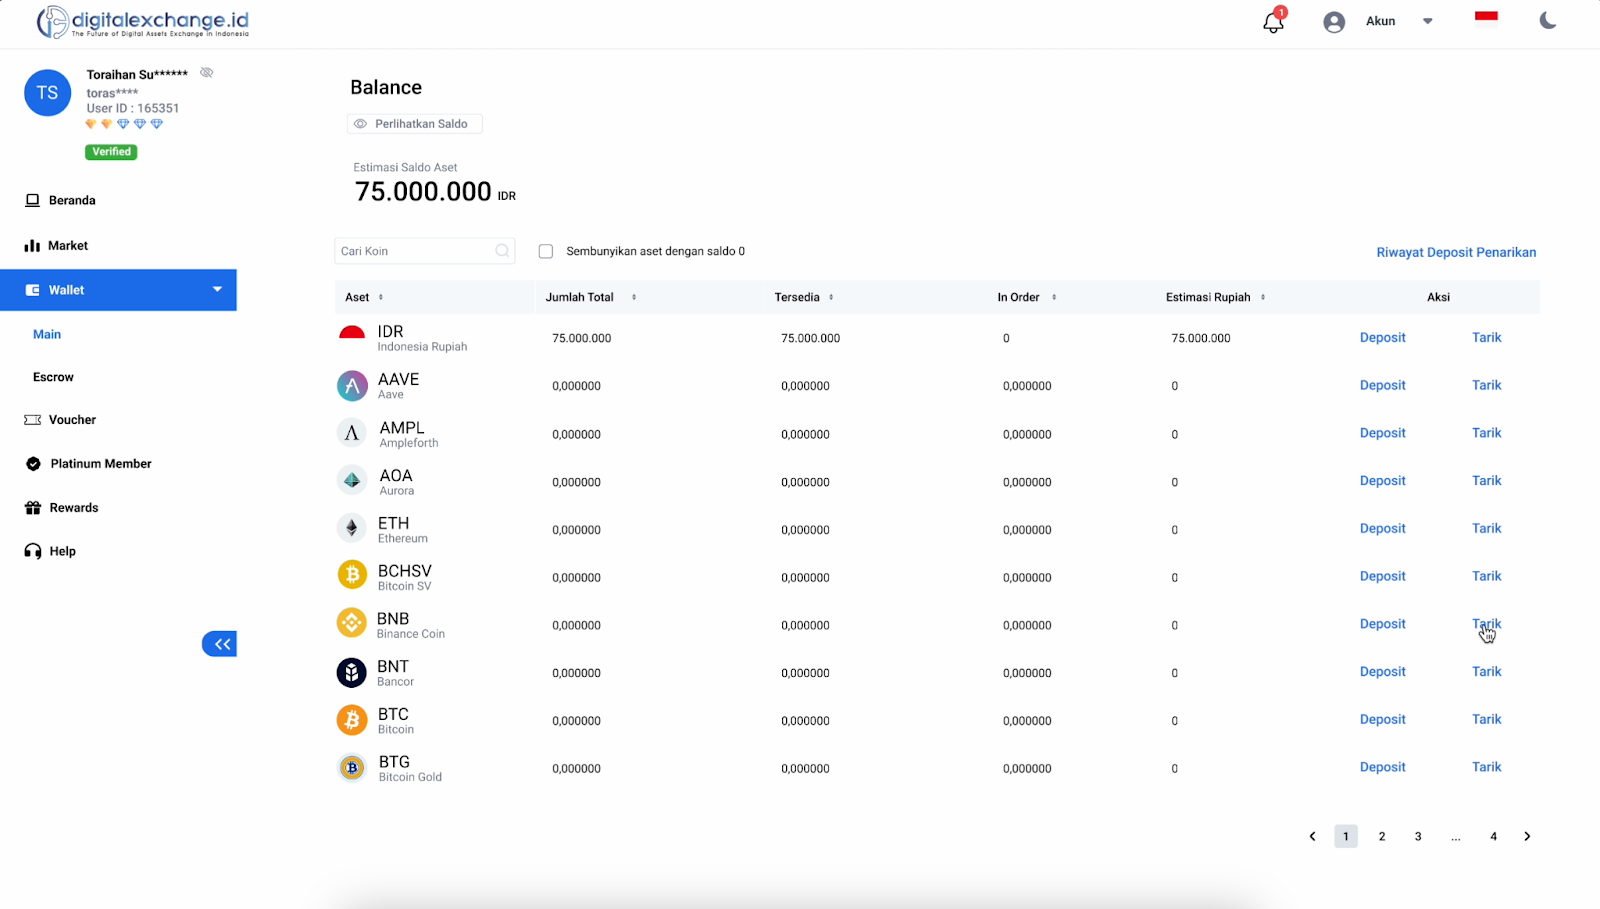Click the AAVE coin icon
Screen dimensions: 1600x909
tap(352, 386)
